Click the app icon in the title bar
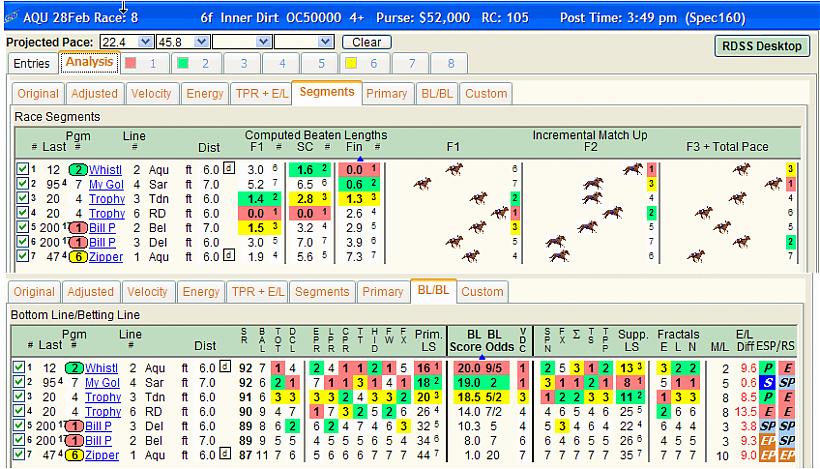The width and height of the screenshot is (820, 469). point(12,17)
